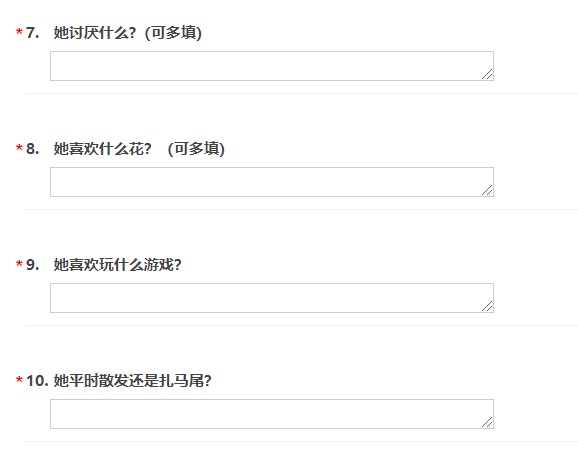Click the red asterisk beside question 7
578x456 pixels.
(x=19, y=32)
